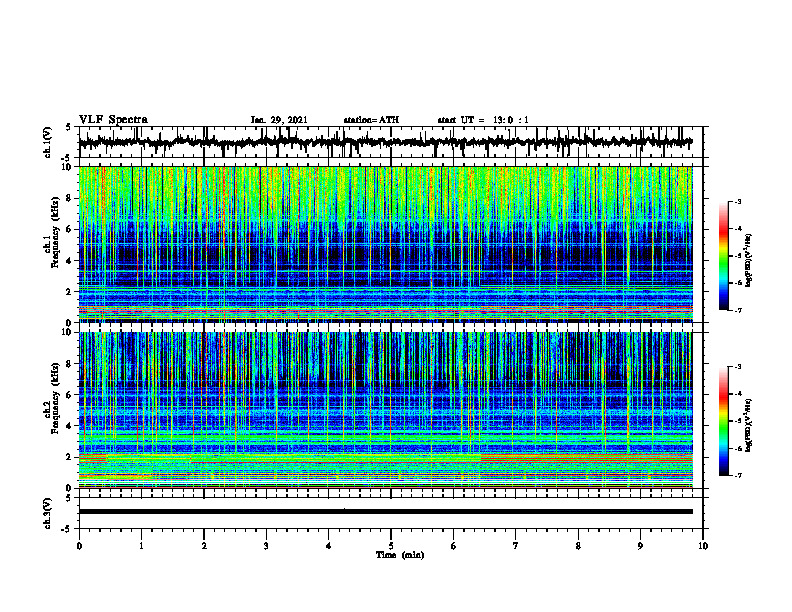Click time axis tick label "5"
This screenshot has height=612, width=792.
tap(391, 546)
